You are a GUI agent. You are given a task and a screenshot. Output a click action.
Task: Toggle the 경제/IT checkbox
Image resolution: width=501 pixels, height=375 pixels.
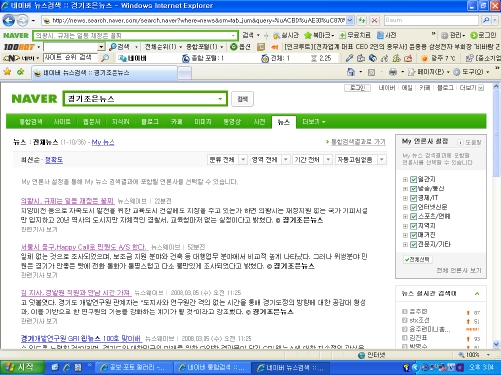click(x=414, y=198)
